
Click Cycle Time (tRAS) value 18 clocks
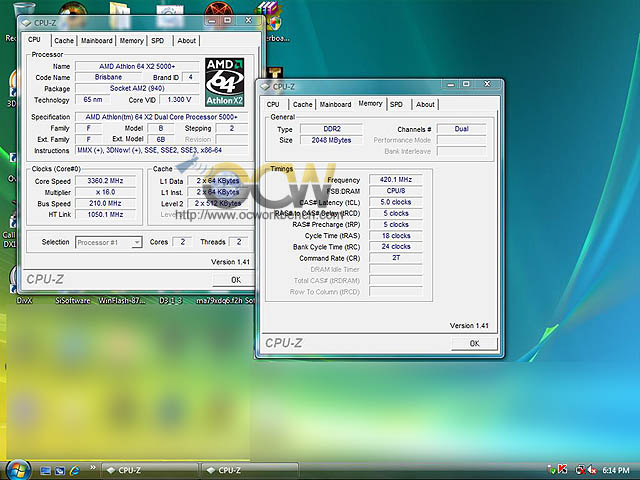(396, 236)
